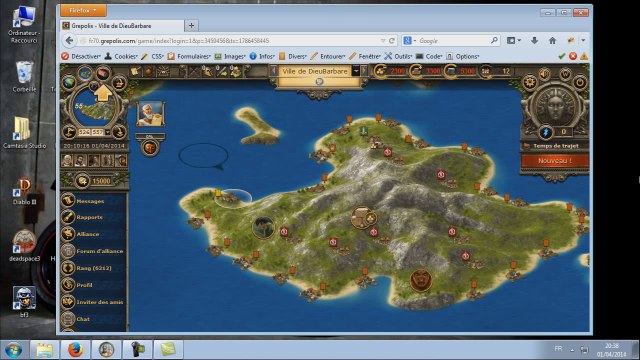Screen dimensions: 640x360
Task: Click the population counter icon
Action: point(485,71)
